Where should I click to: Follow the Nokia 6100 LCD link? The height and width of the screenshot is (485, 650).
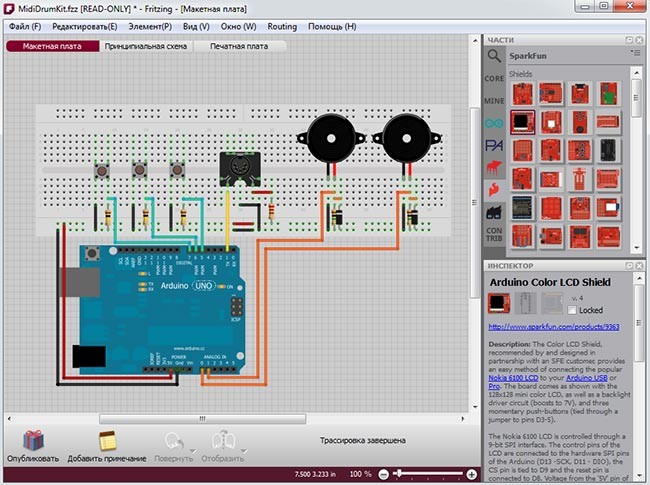pos(513,378)
